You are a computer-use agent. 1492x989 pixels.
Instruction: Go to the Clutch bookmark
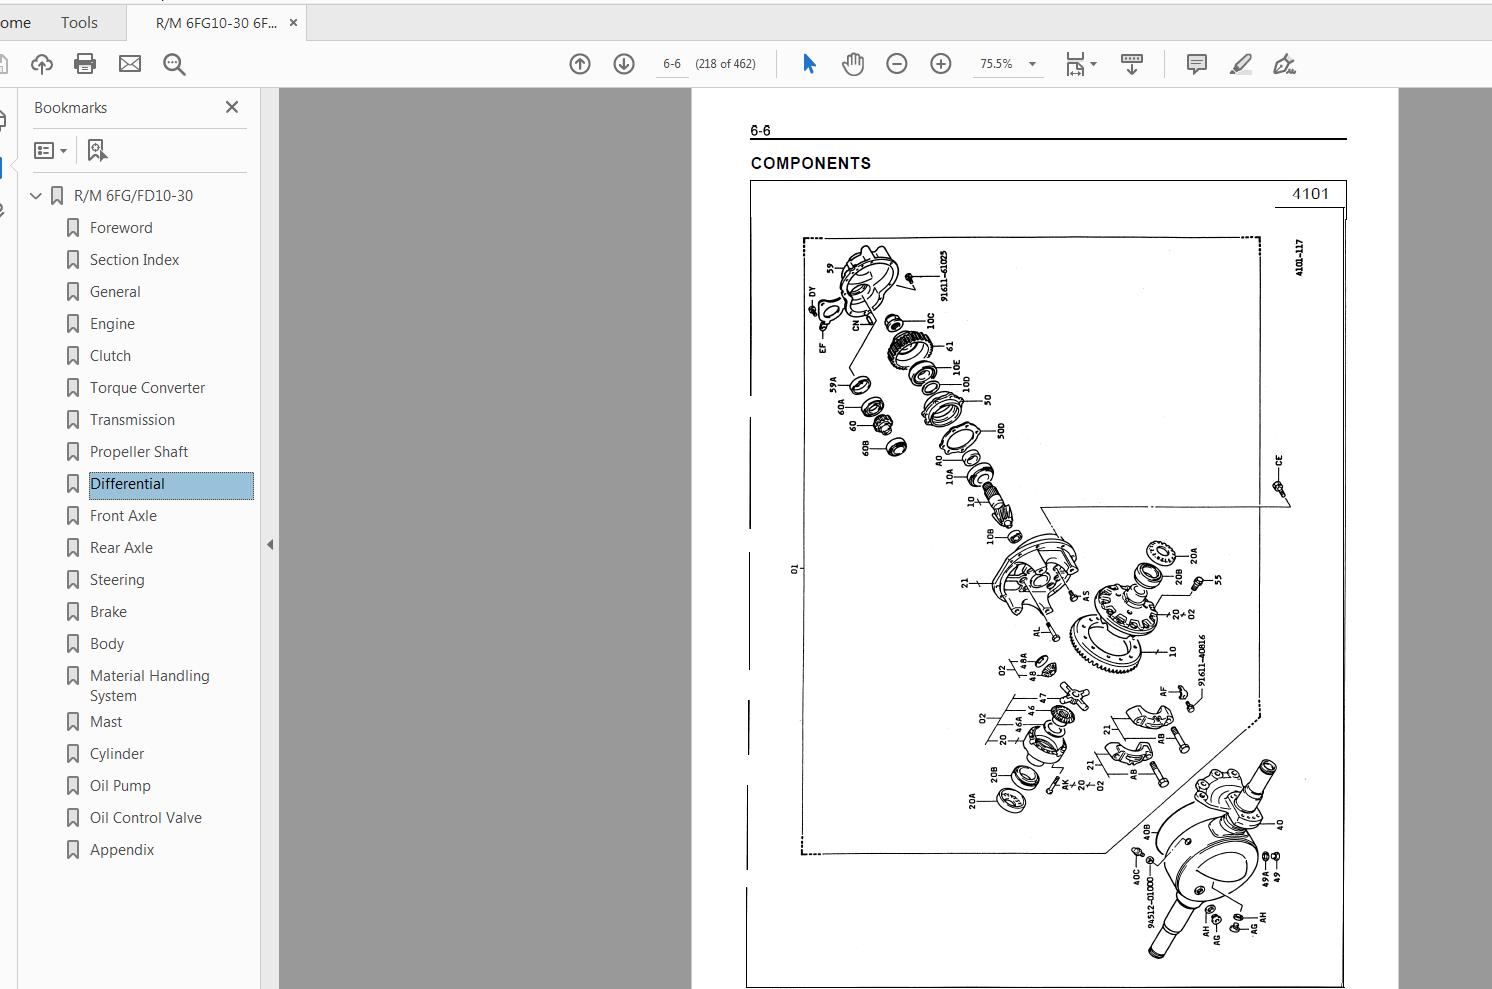click(x=110, y=356)
